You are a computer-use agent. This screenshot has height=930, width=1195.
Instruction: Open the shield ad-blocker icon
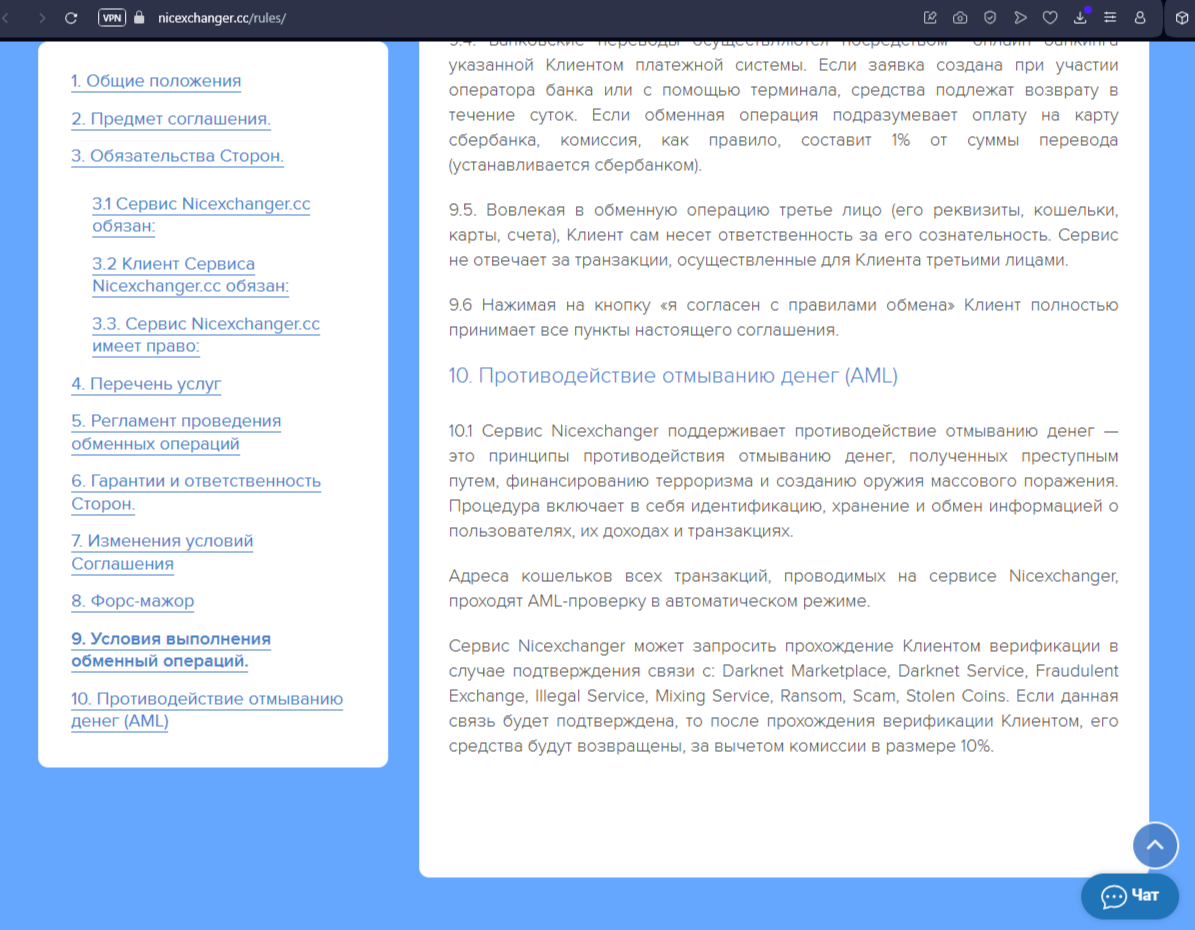point(990,18)
